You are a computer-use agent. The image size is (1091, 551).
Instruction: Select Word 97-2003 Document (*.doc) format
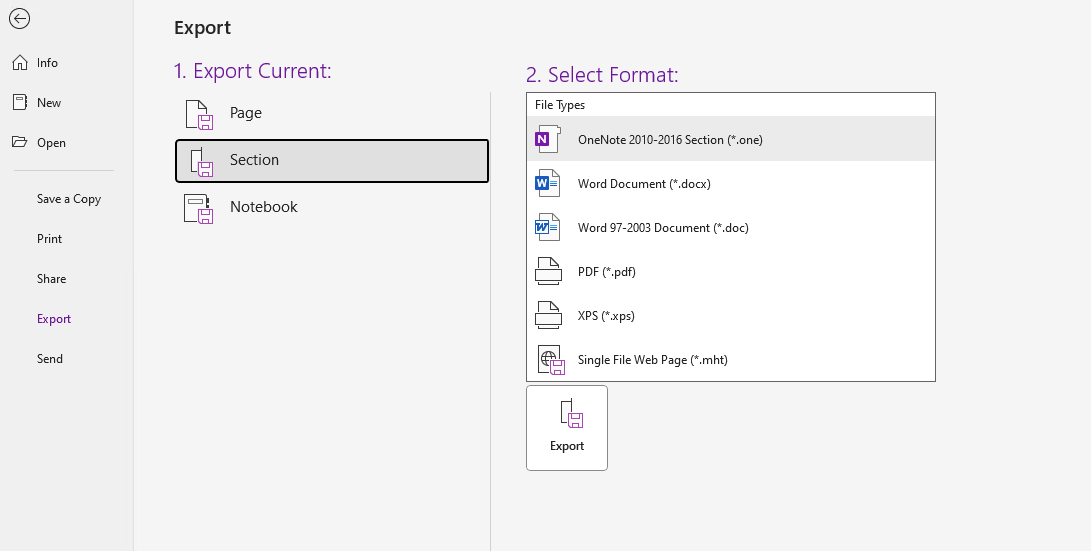[663, 228]
